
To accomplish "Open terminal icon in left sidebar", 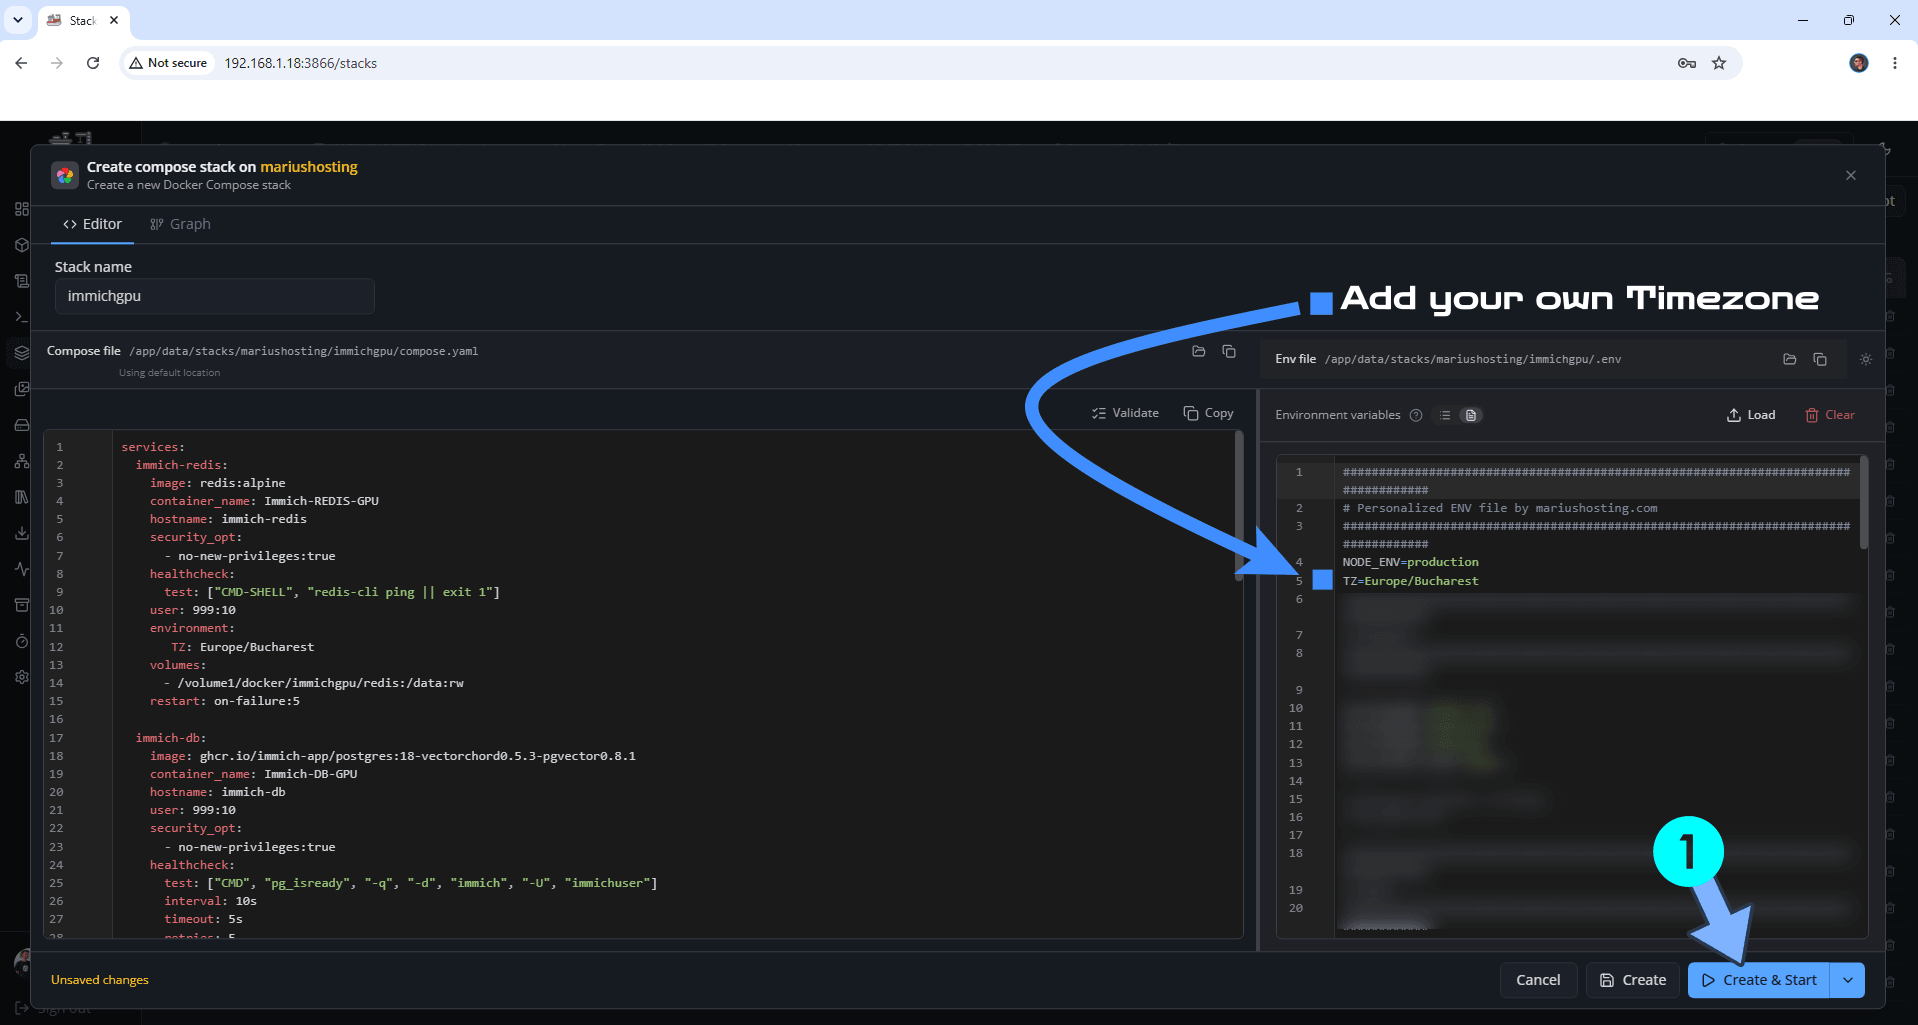I will [x=22, y=317].
